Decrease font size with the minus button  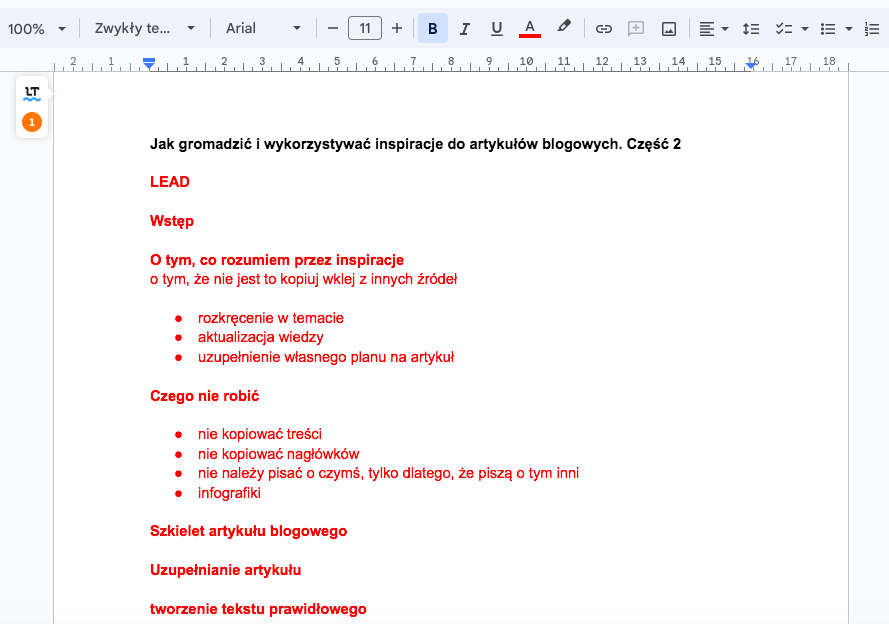[x=333, y=28]
